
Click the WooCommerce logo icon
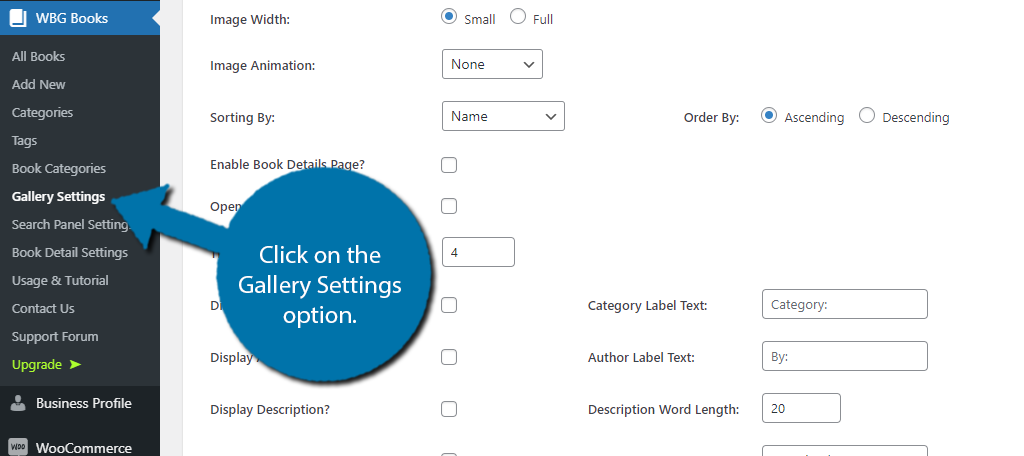pos(18,448)
